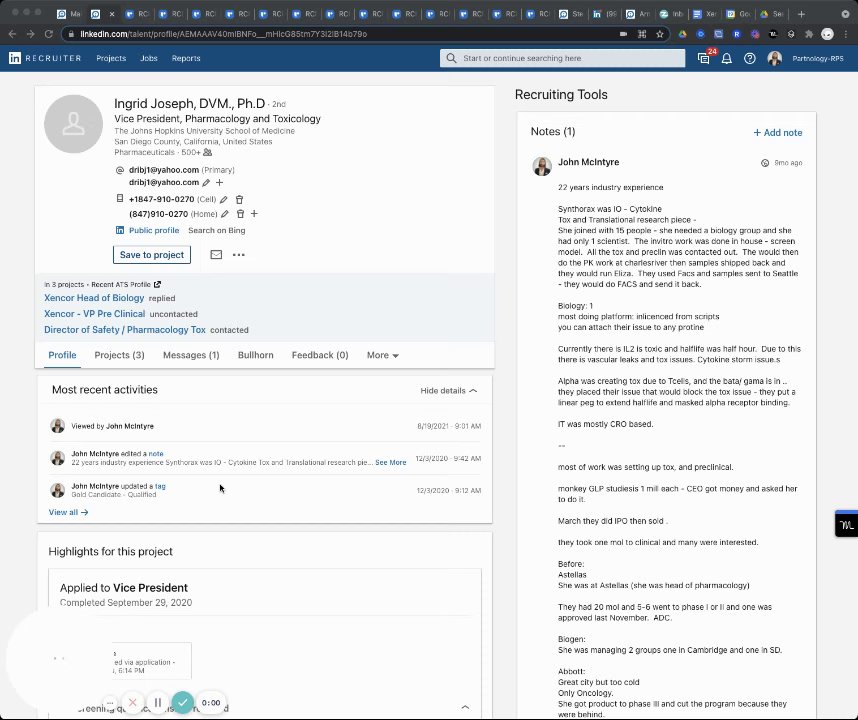The height and width of the screenshot is (720, 858).
Task: Cancel the recording with the red X button
Action: 132,702
